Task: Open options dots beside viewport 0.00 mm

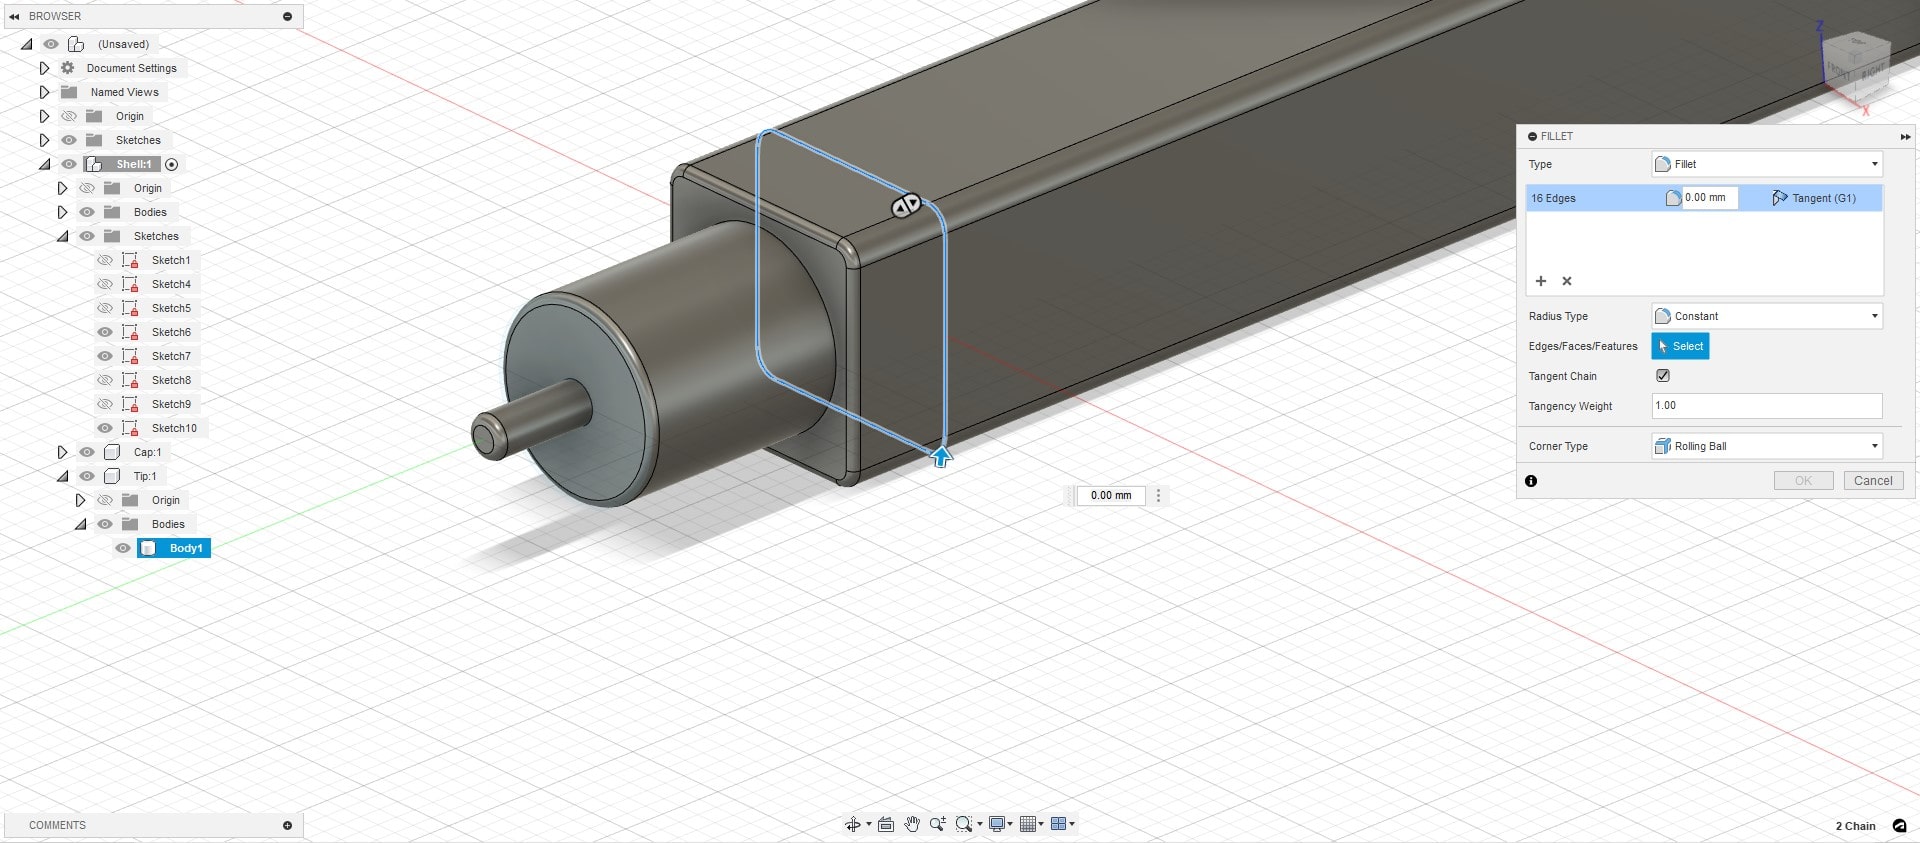Action: 1159,495
